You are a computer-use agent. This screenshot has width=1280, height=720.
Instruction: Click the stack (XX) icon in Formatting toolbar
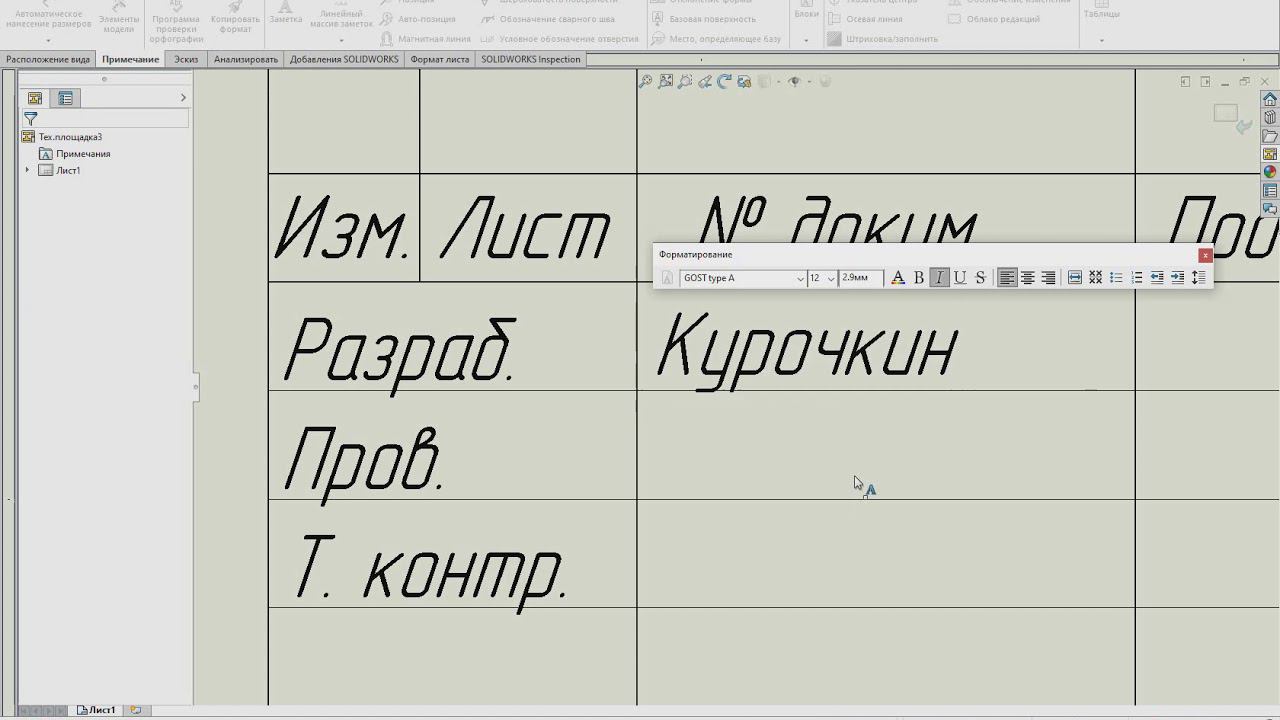(x=1096, y=278)
